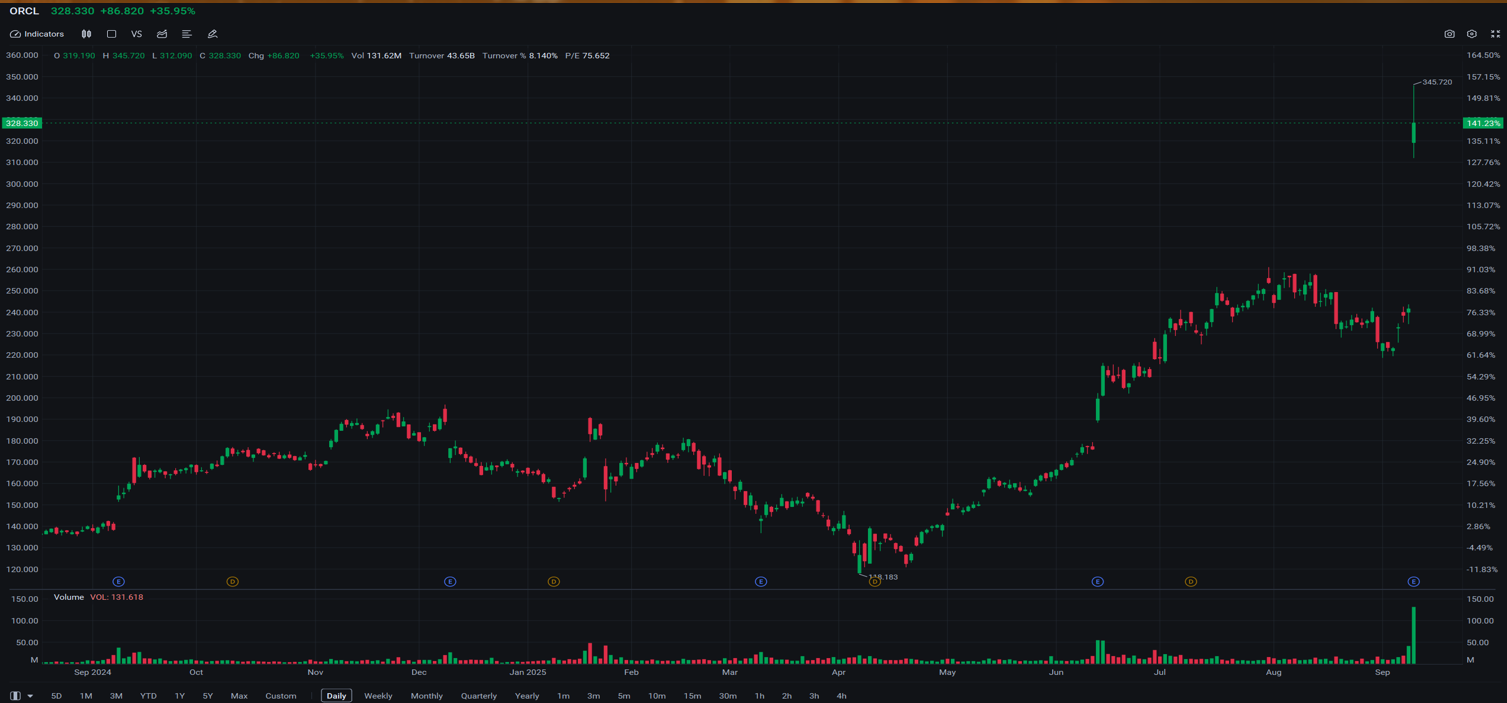The image size is (1507, 703).
Task: Select the 1Y time range
Action: (180, 696)
